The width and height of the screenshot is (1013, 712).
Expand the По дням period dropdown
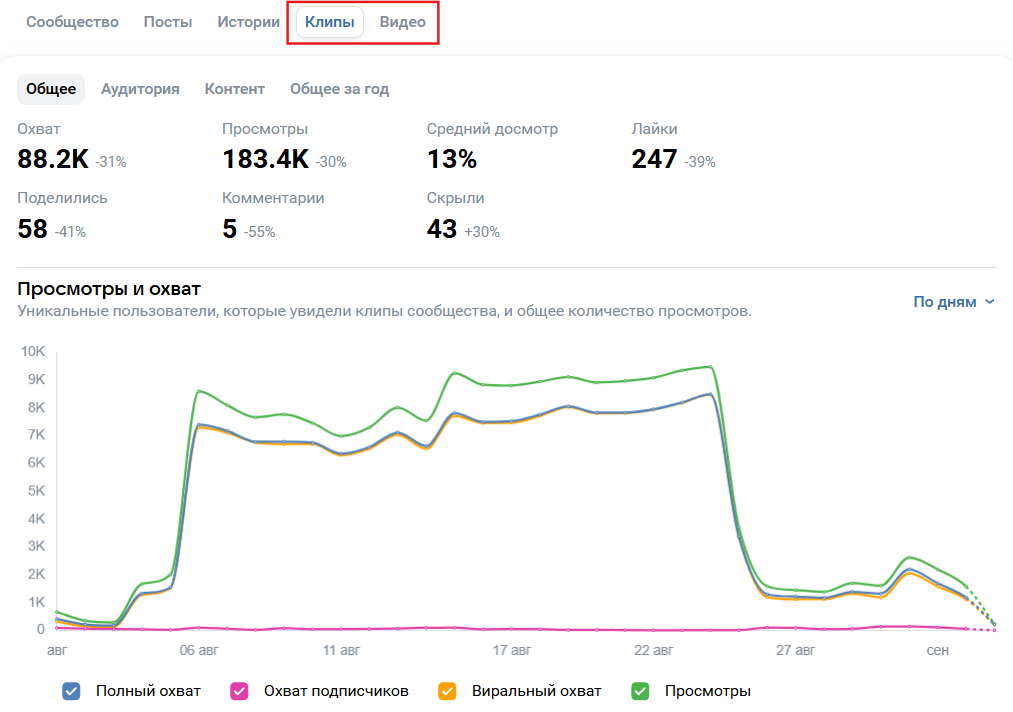click(x=954, y=302)
